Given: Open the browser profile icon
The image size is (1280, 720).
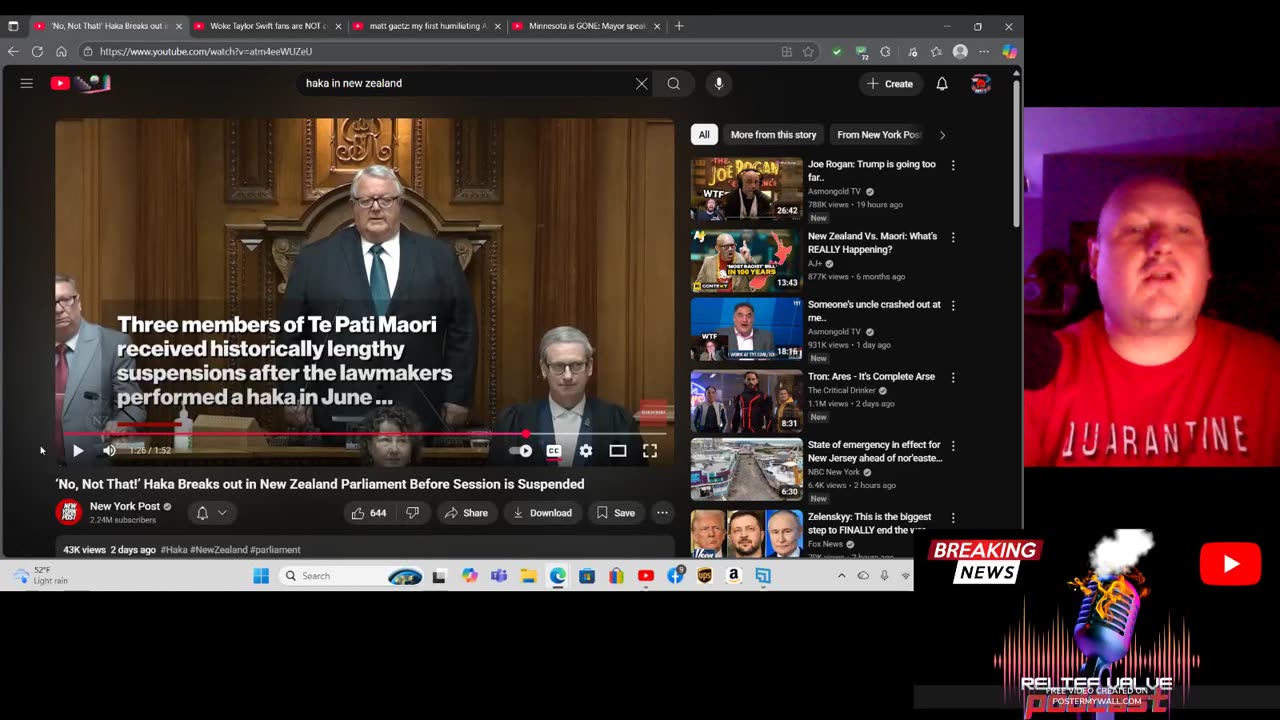Looking at the screenshot, I should [x=960, y=52].
